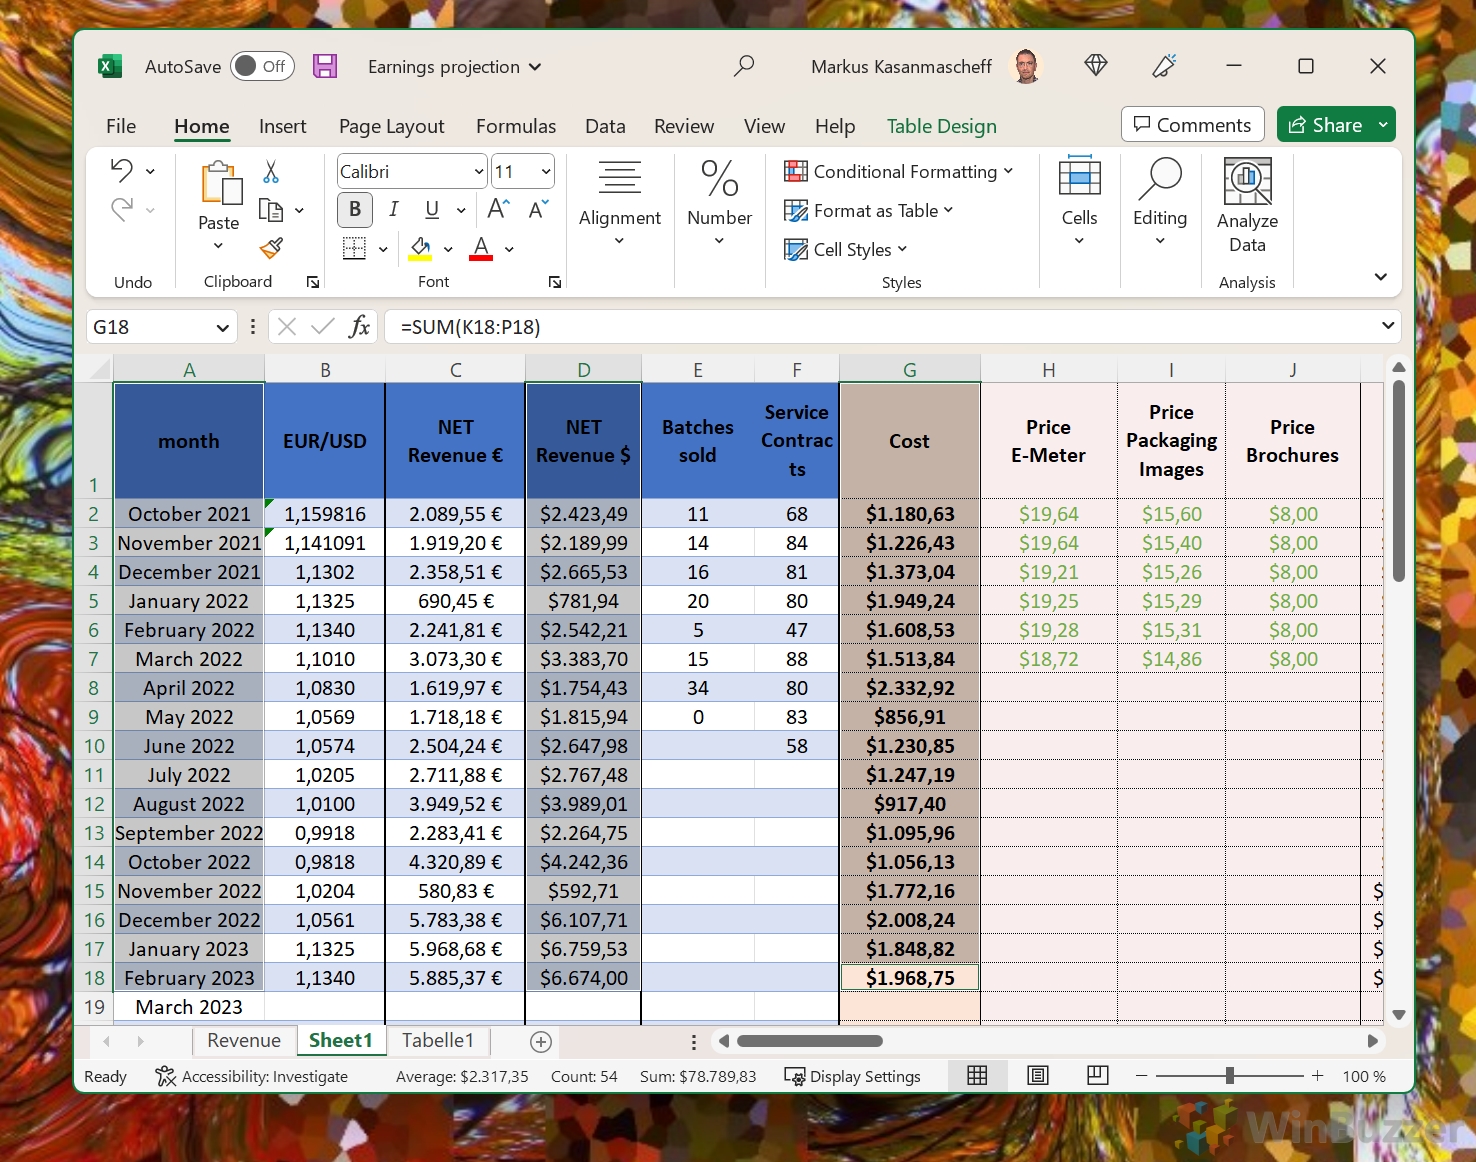The image size is (1476, 1162).
Task: Apply italic formatting
Action: coord(393,209)
